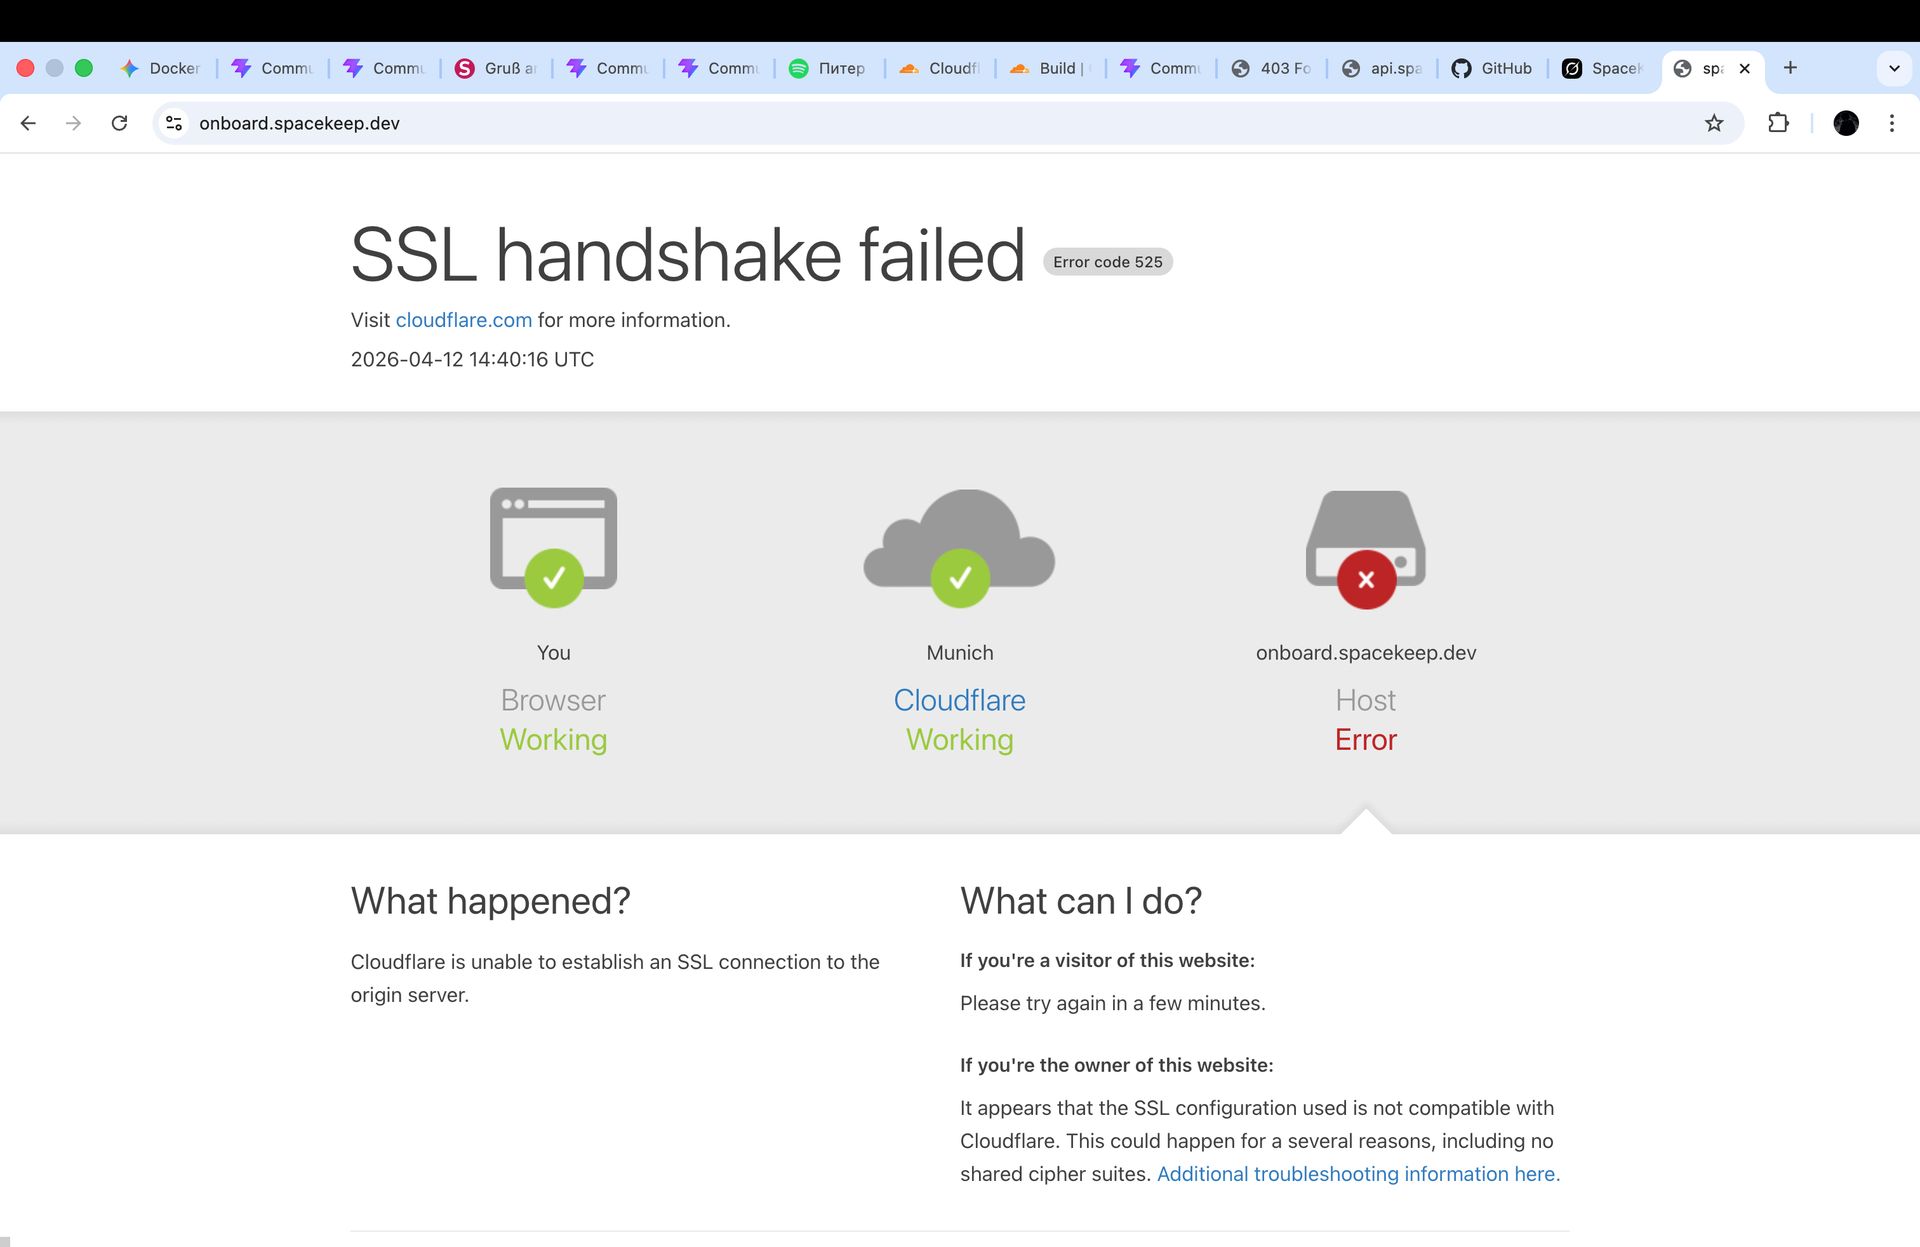Switch to the Docker tab
Screen dimensions: 1920x1247
click(x=161, y=68)
